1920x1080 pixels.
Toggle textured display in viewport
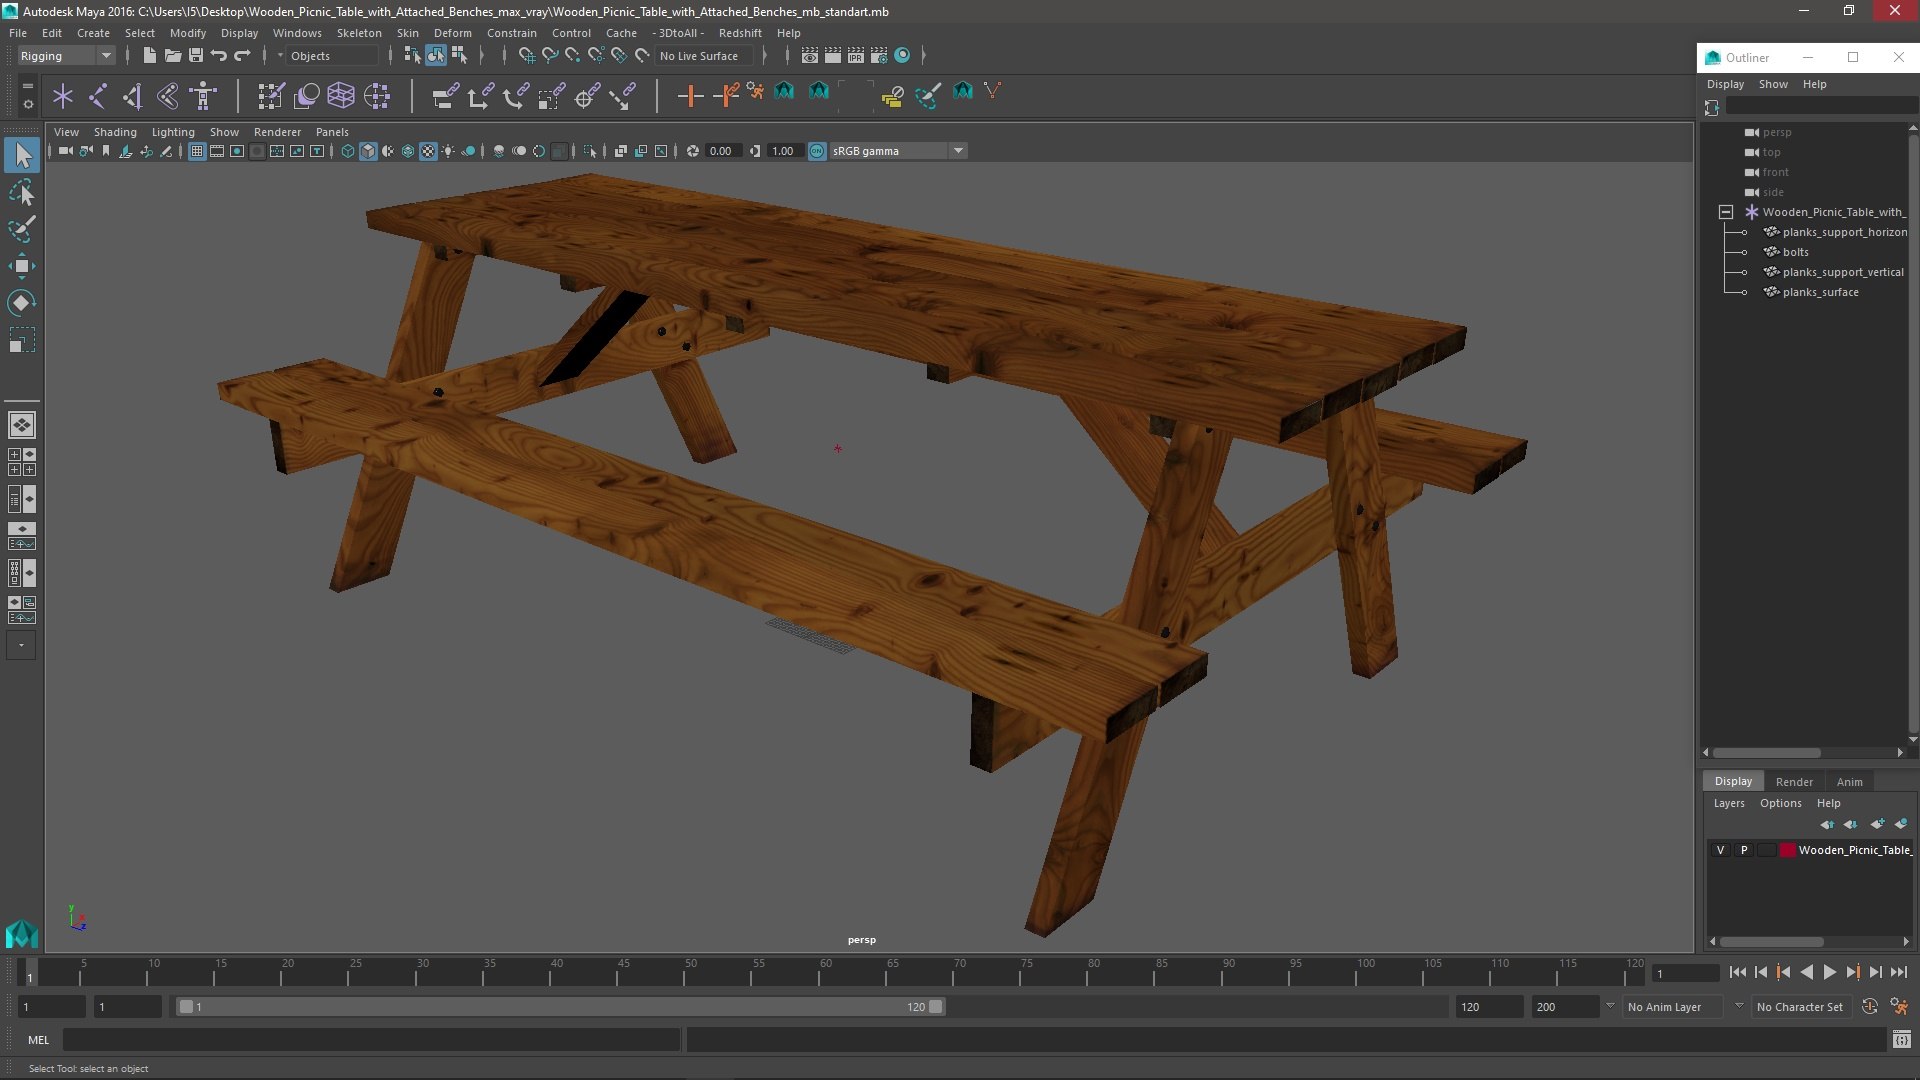(x=428, y=151)
